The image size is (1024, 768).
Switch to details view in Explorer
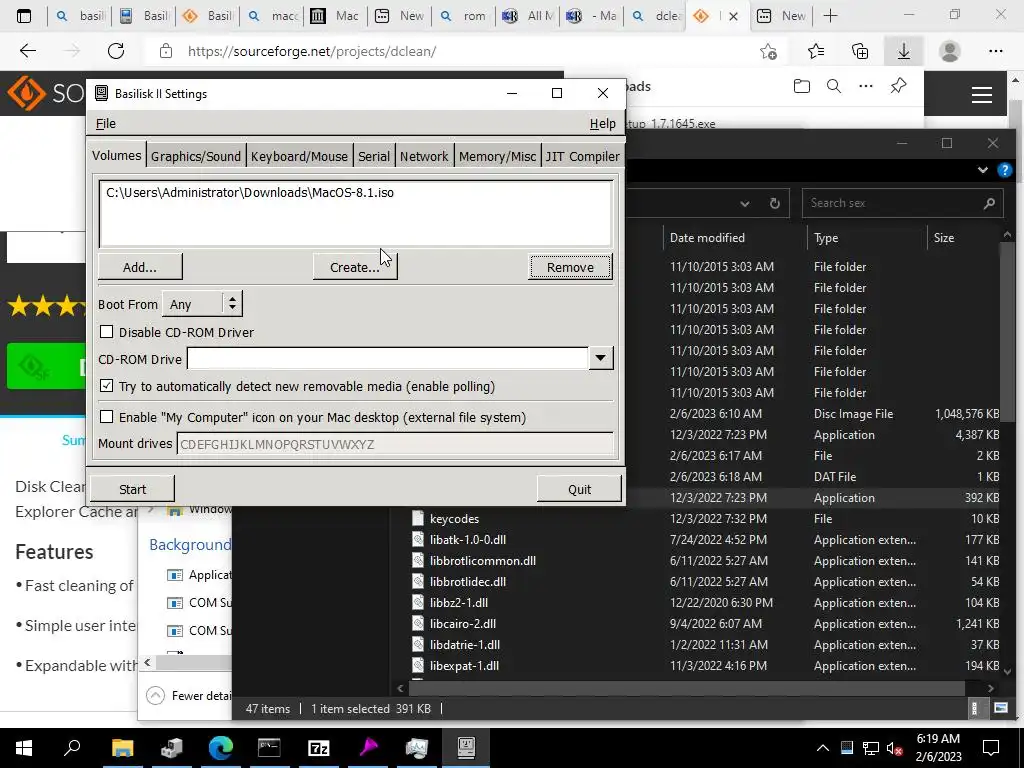pos(975,708)
